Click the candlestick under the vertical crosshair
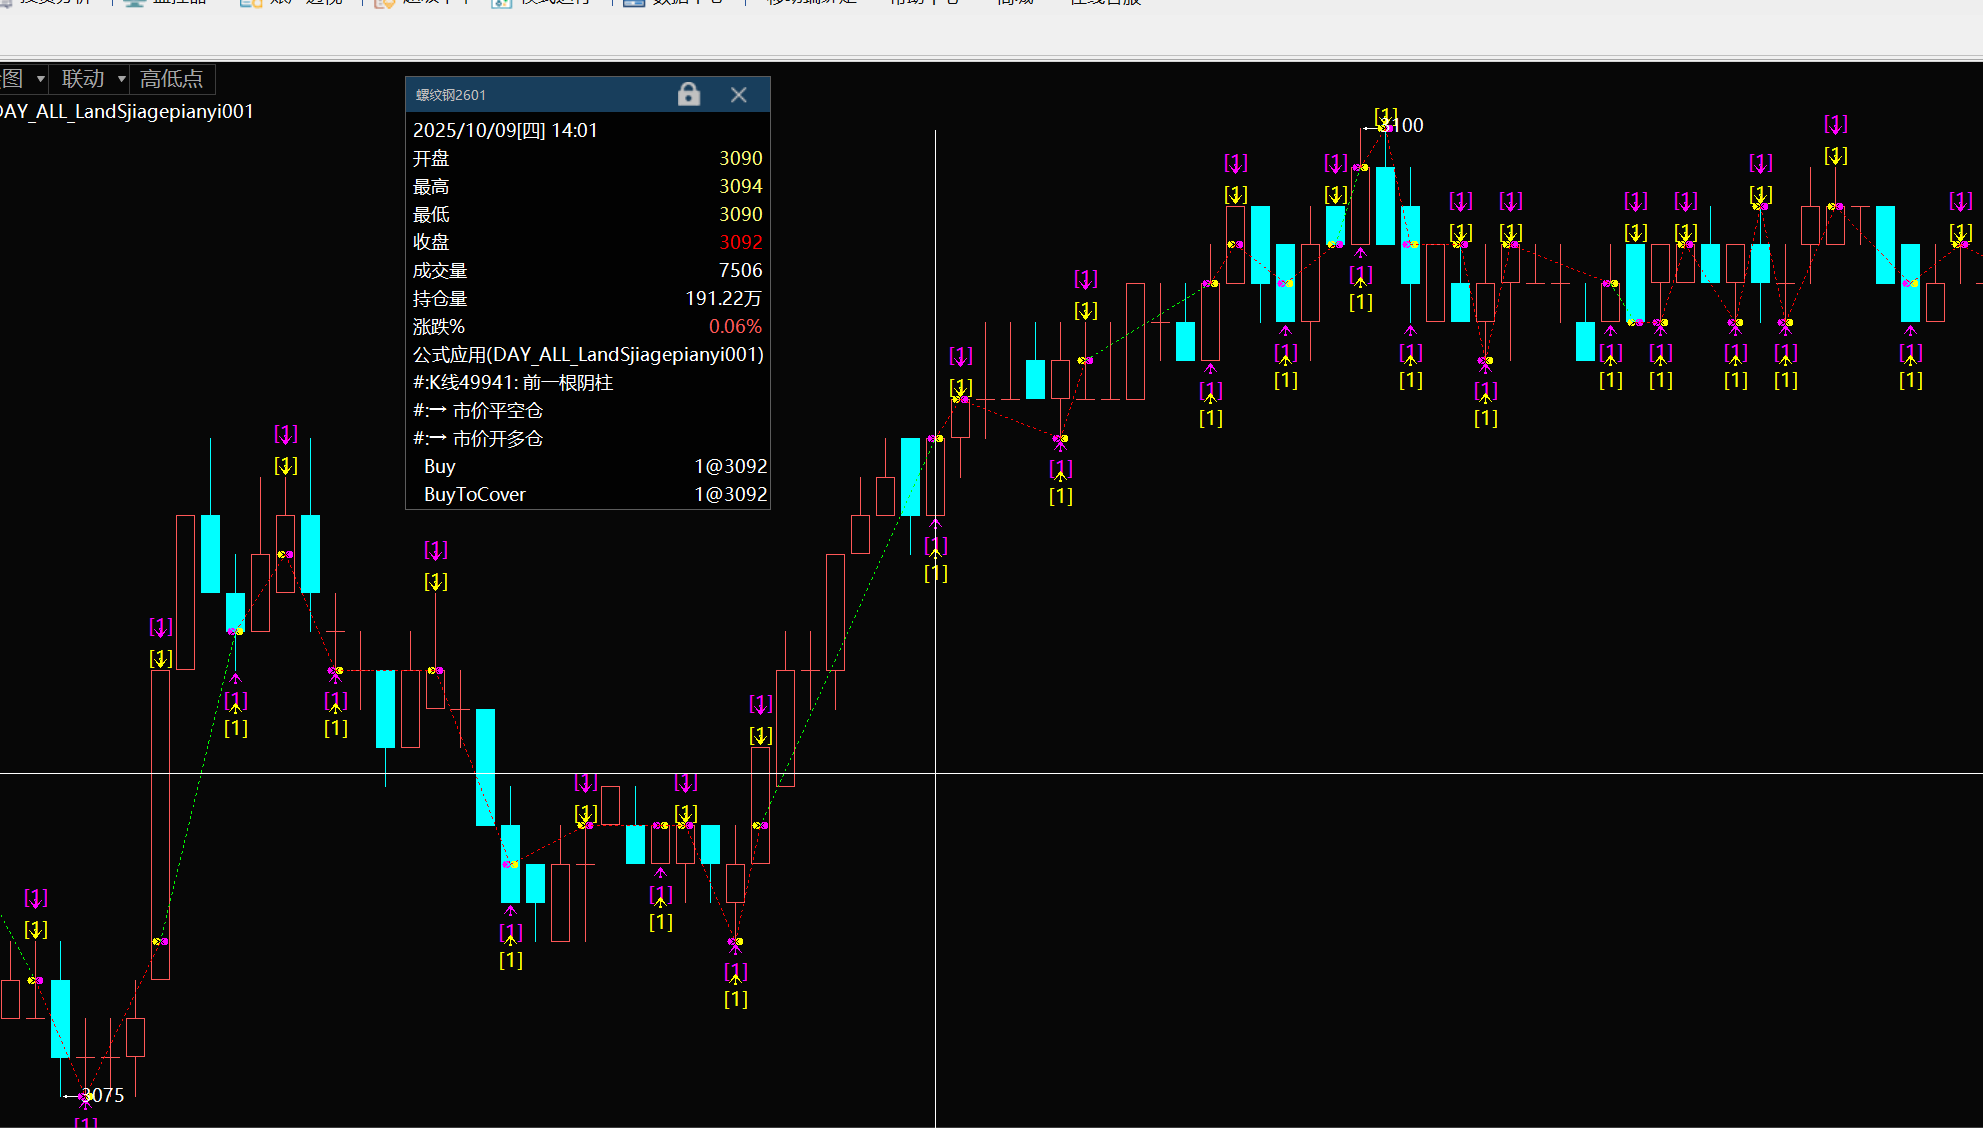 pos(935,476)
